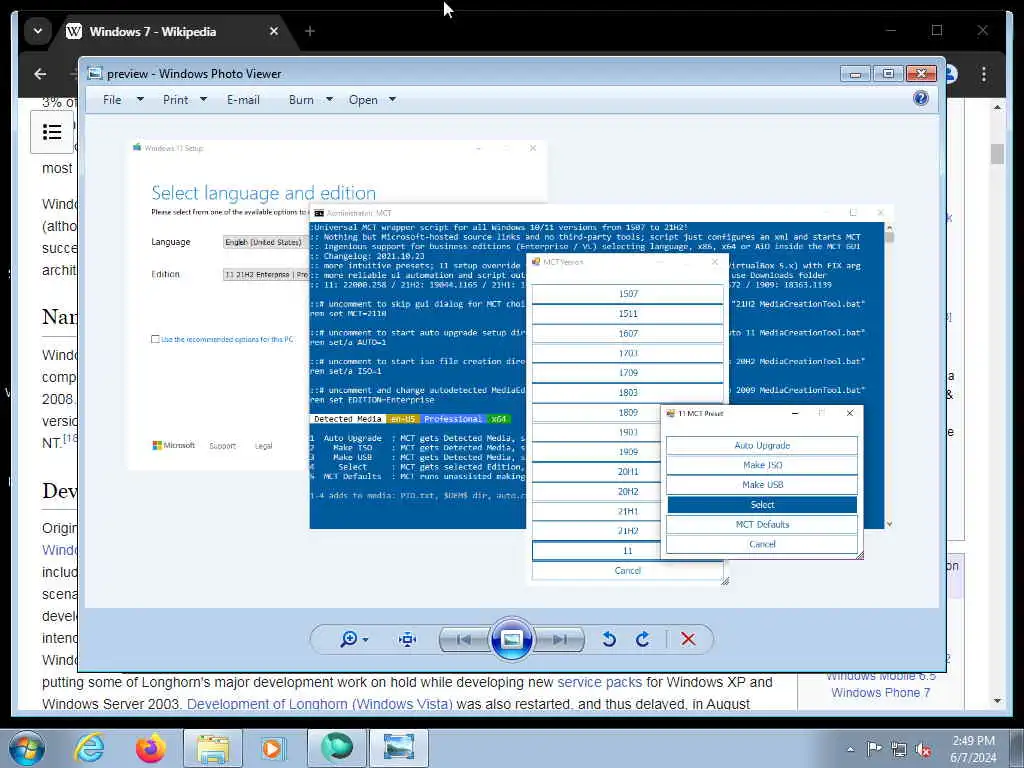
Task: Open the Burn menu in Photo Viewer
Action: (301, 100)
